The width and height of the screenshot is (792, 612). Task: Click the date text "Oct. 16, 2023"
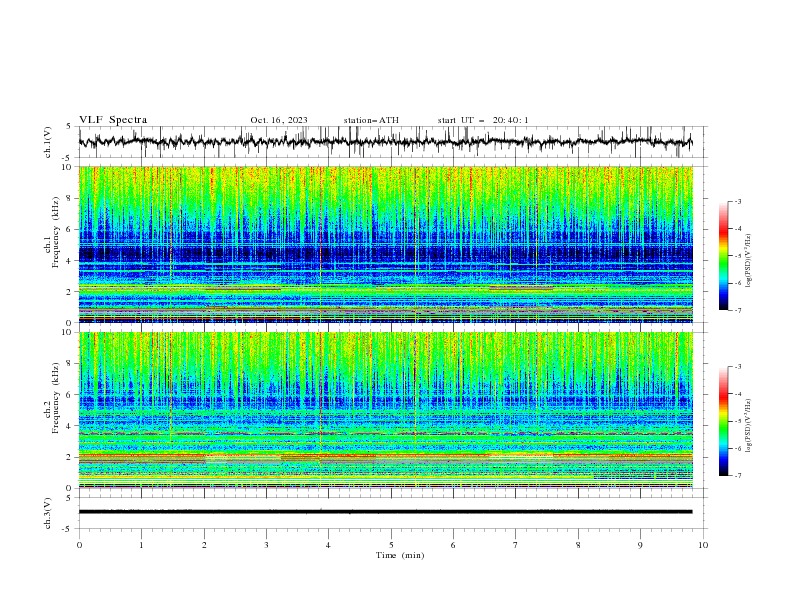(279, 120)
